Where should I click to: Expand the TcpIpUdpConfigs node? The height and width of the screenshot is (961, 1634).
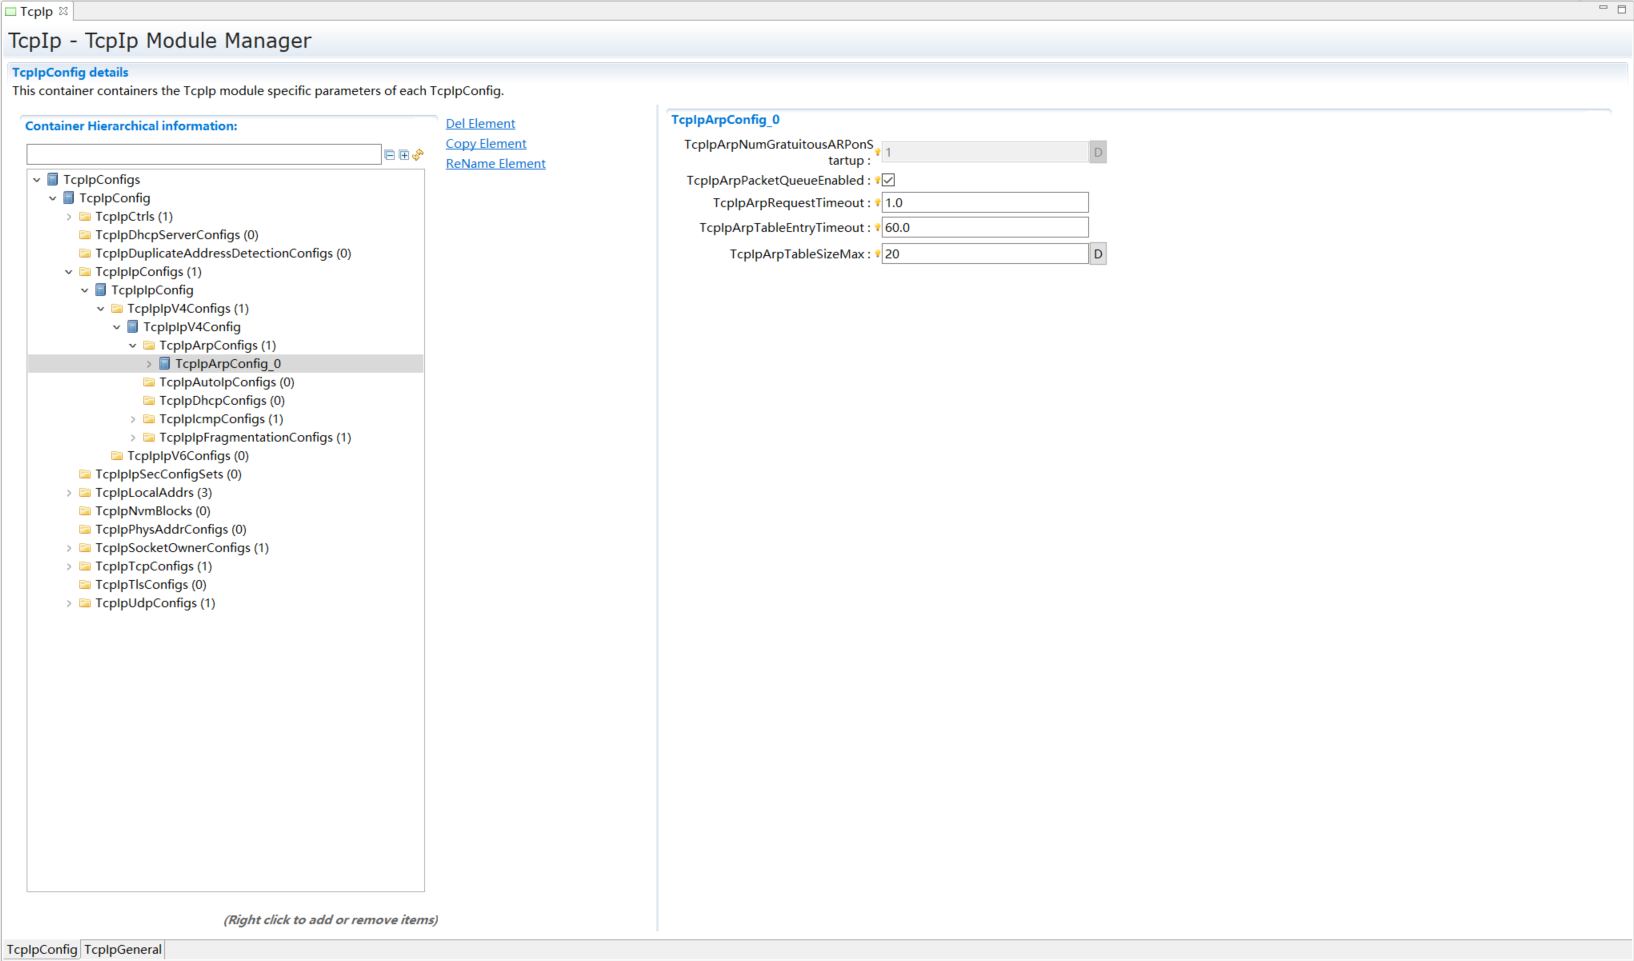point(69,603)
